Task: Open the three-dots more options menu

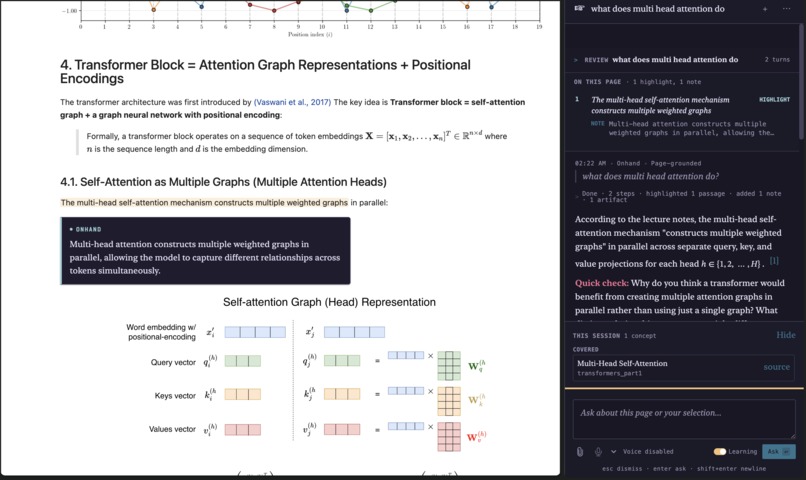Action: click(786, 9)
